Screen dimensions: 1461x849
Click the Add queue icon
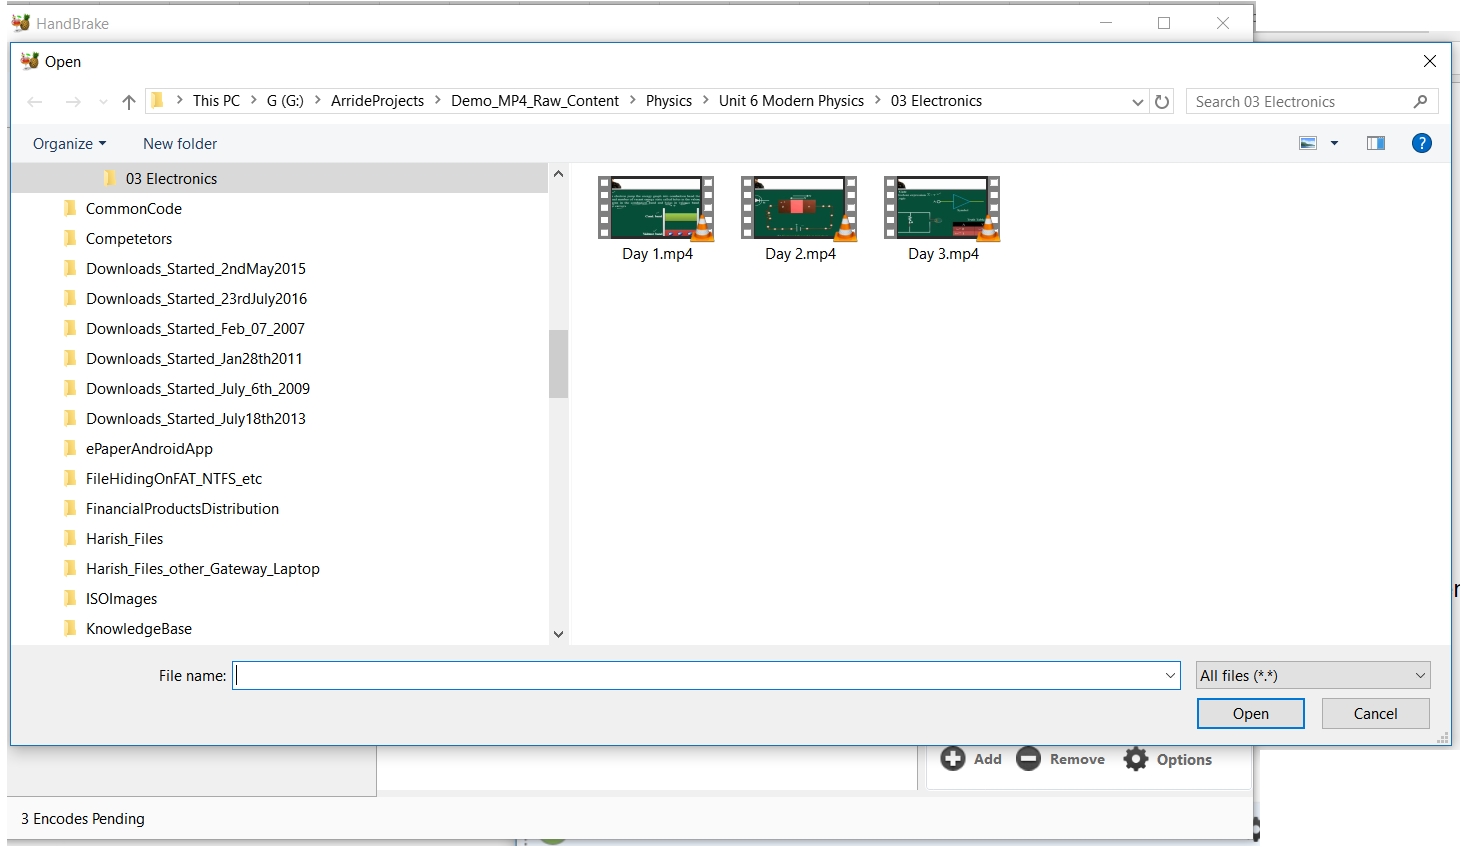point(953,759)
